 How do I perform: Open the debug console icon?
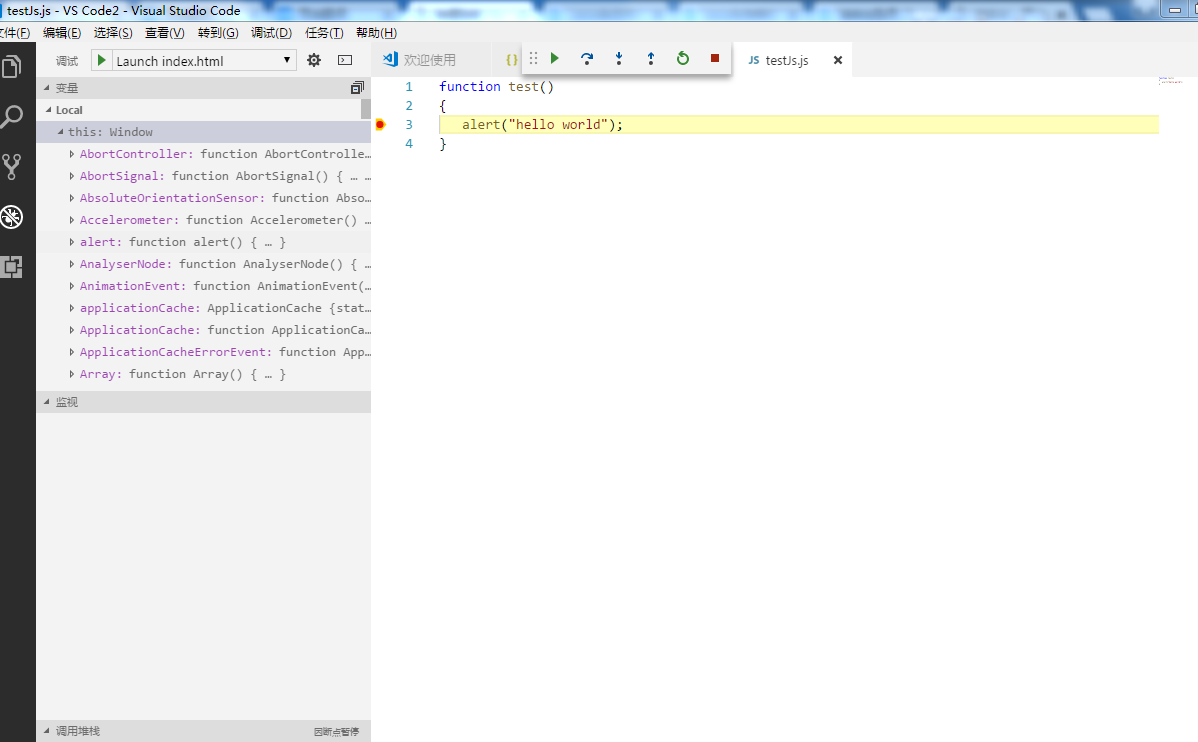click(345, 60)
